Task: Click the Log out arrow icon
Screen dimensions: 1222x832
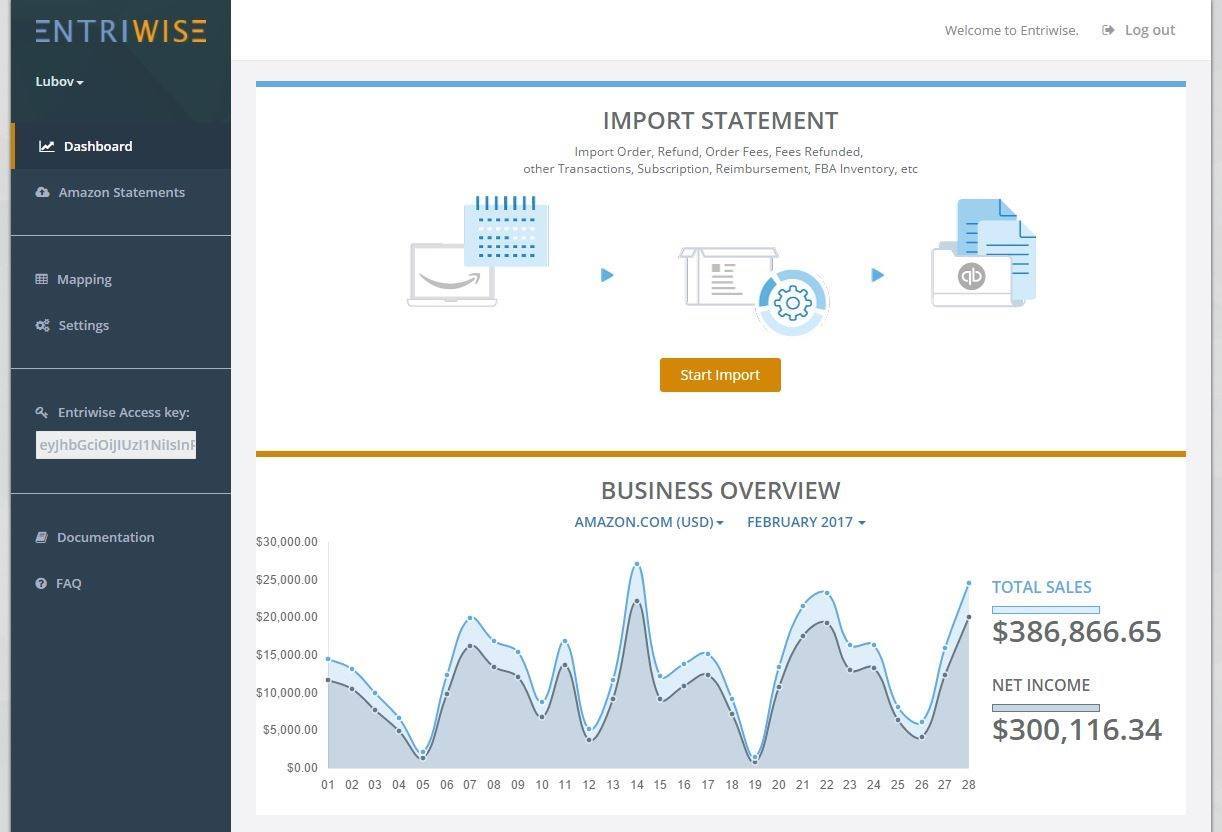Action: pos(1108,30)
